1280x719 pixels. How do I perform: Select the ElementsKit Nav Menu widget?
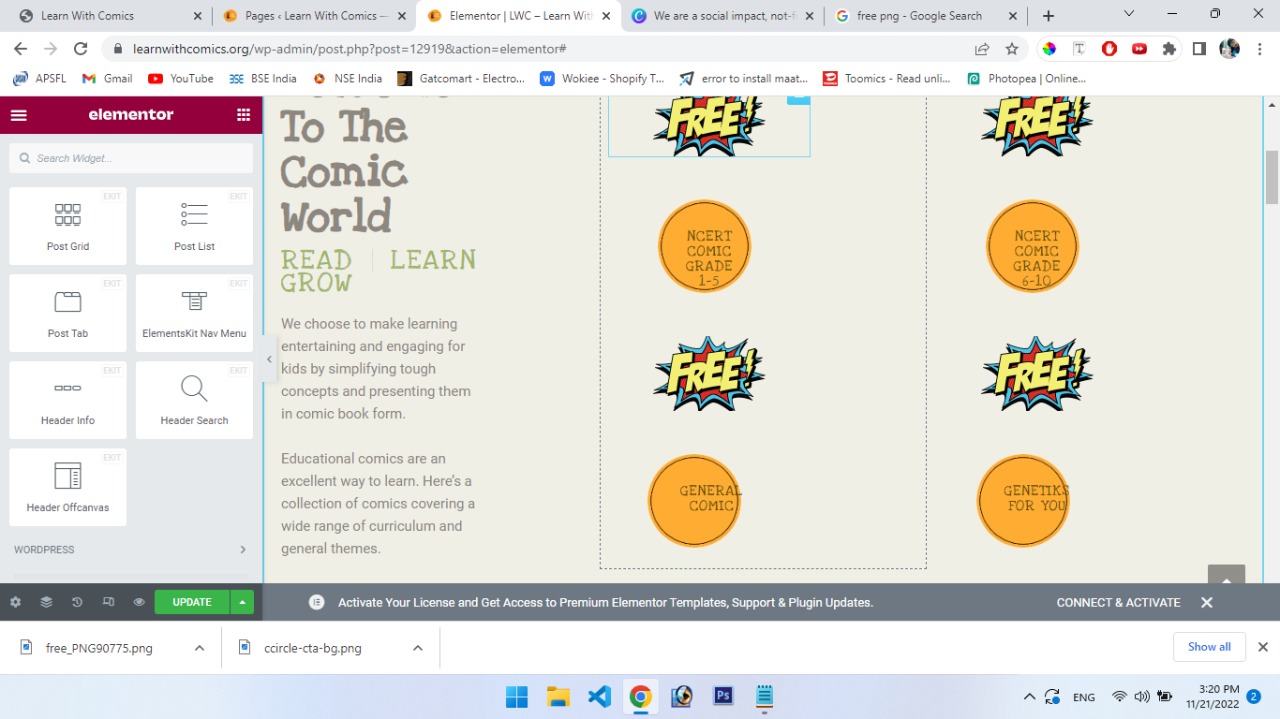tap(194, 312)
